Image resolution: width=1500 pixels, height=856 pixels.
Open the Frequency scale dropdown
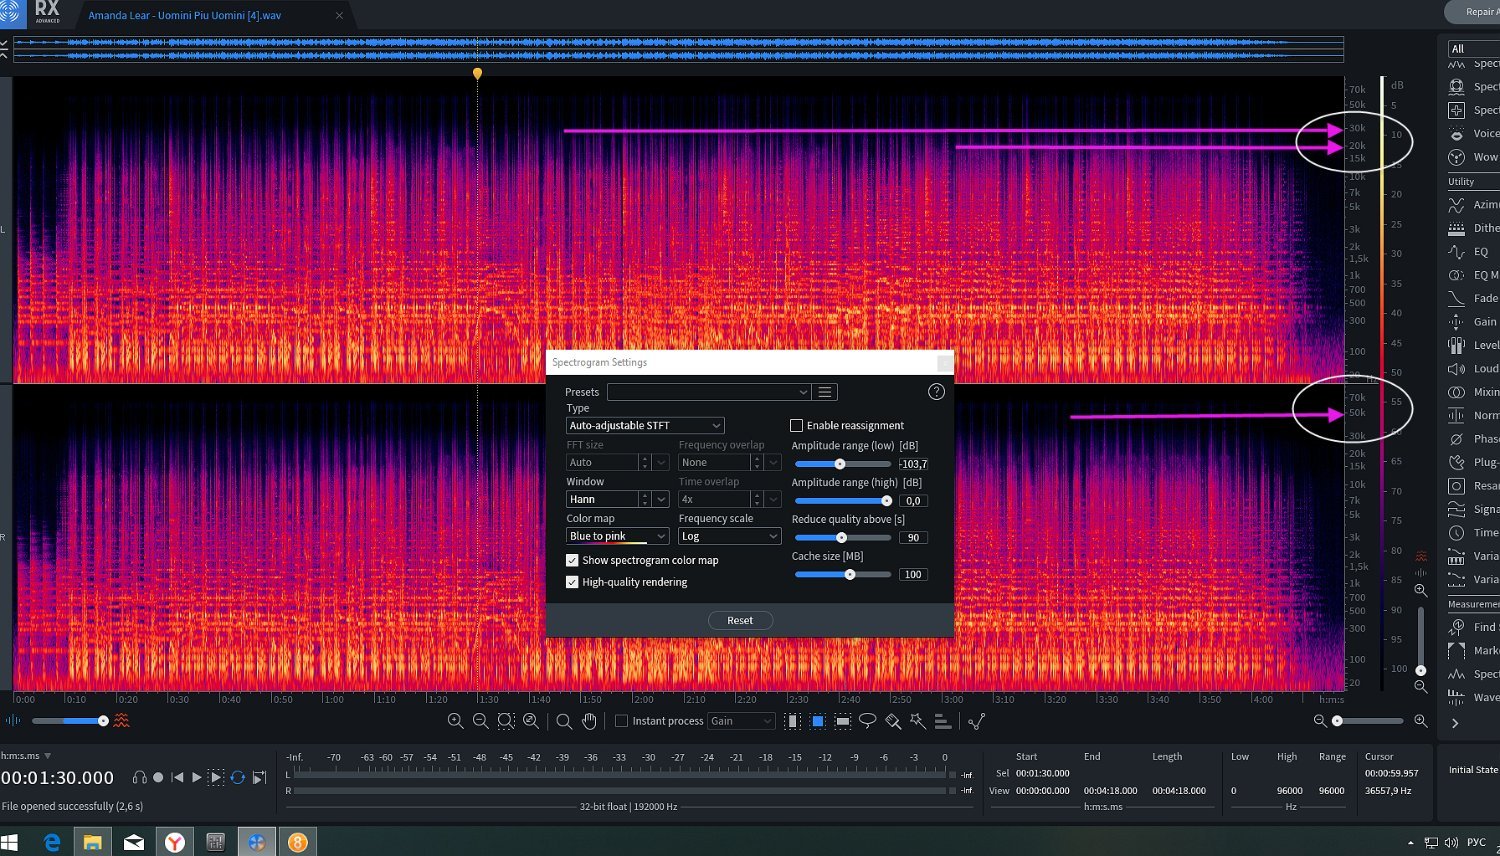(x=729, y=537)
